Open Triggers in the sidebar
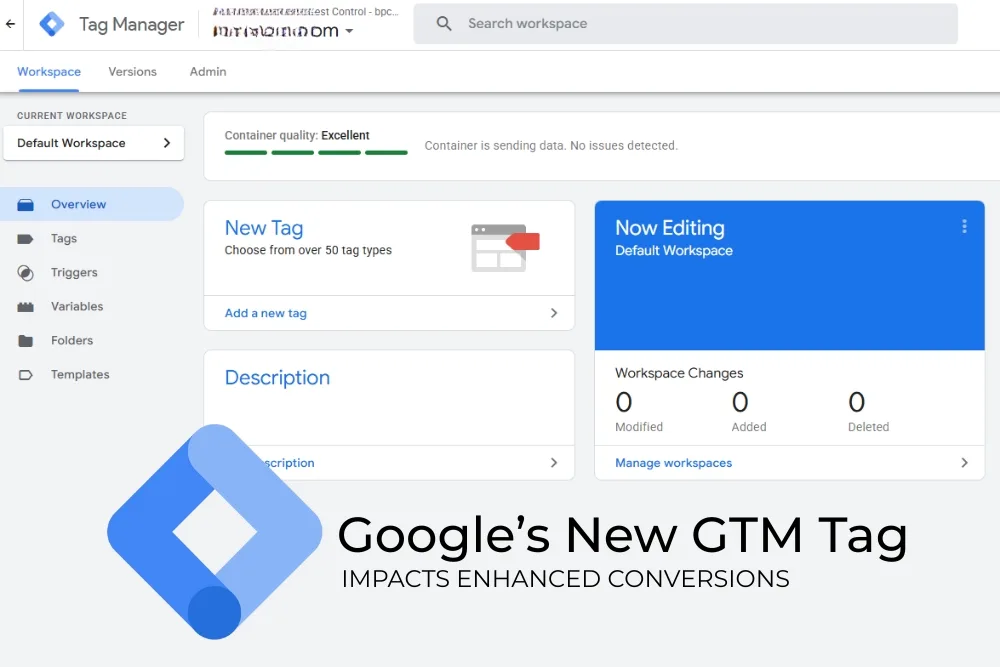The image size is (1000, 667). click(74, 272)
